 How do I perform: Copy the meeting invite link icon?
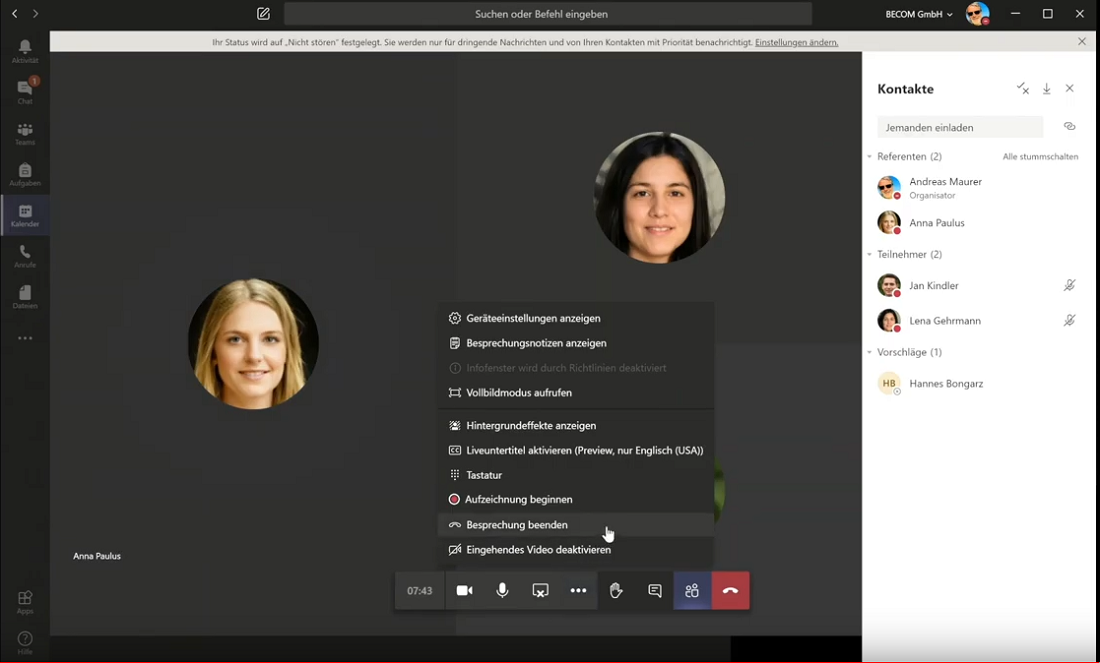click(1069, 127)
